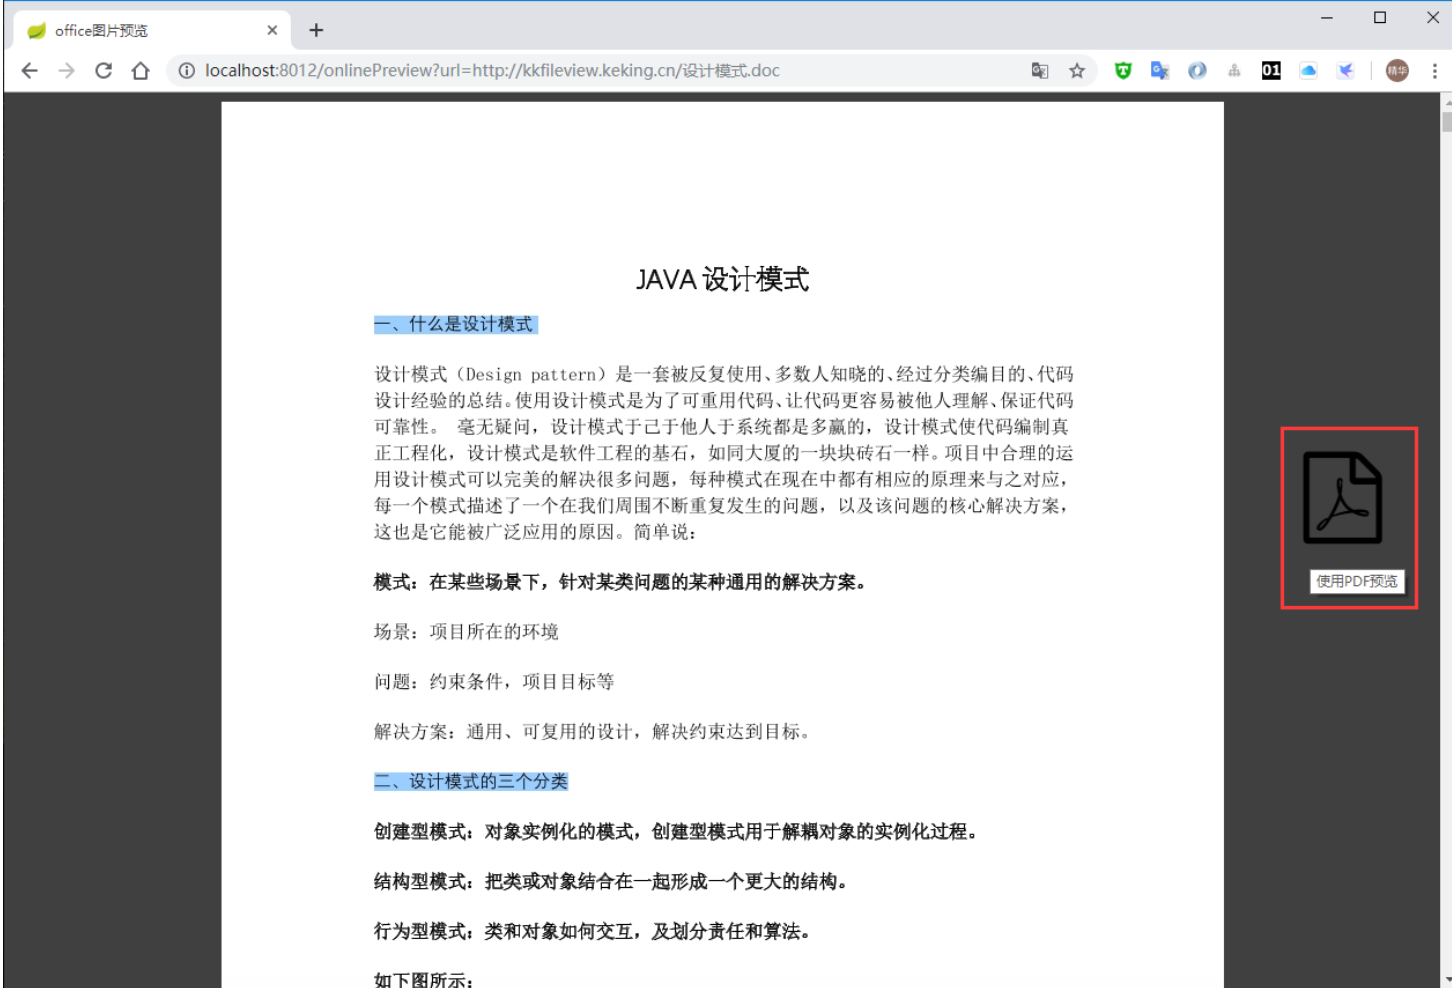
Task: Open the Google Translate extension
Action: (x=1160, y=71)
